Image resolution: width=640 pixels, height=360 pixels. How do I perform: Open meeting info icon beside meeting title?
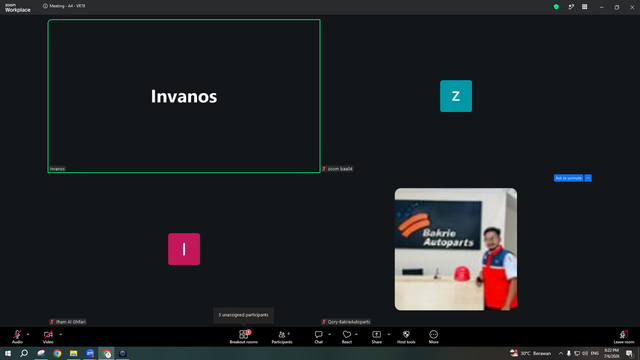(45, 6)
